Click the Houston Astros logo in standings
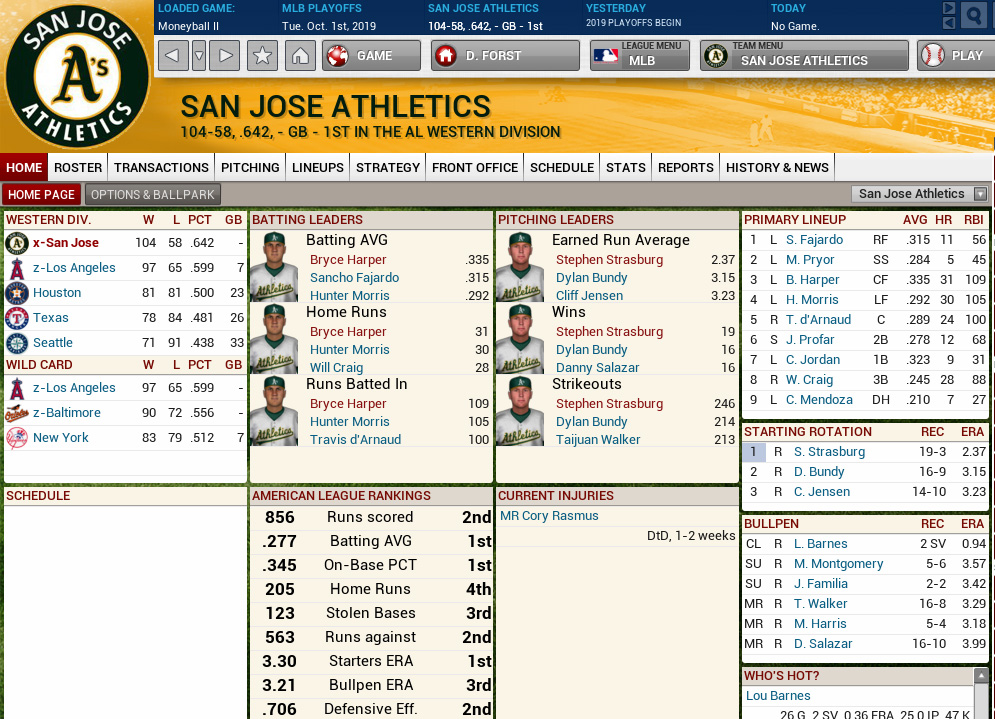 pyautogui.click(x=17, y=293)
